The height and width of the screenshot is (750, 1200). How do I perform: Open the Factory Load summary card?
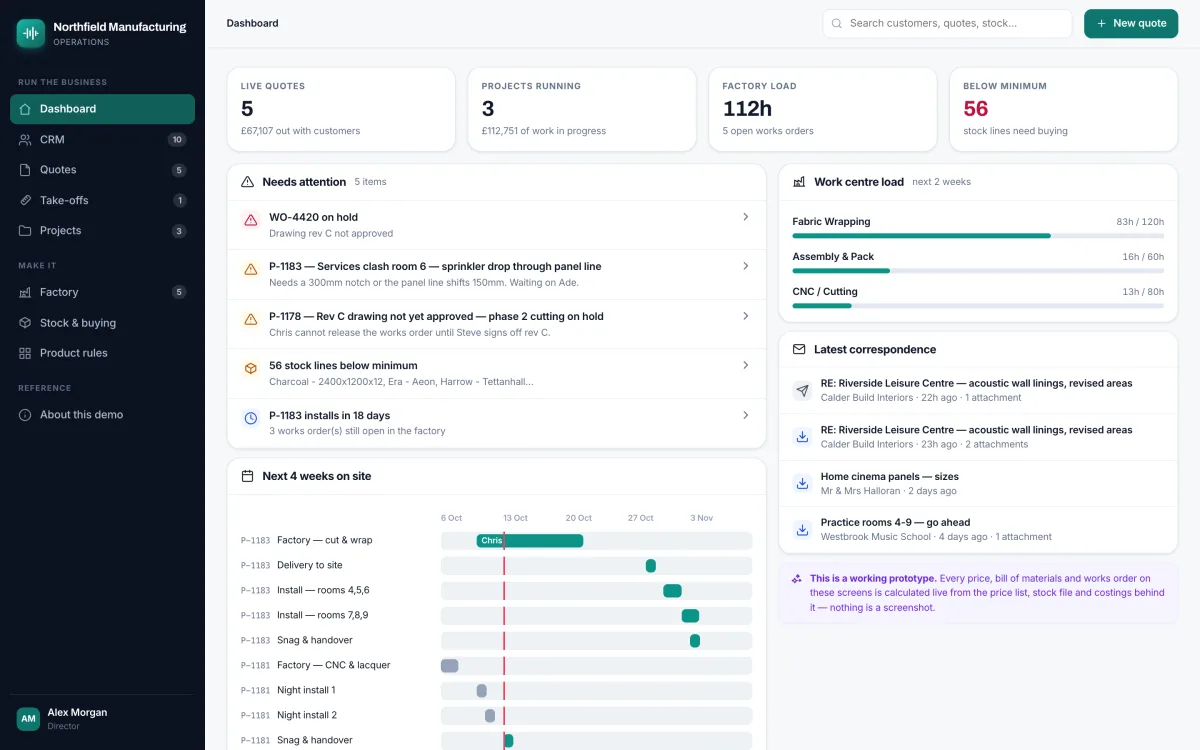coord(823,110)
